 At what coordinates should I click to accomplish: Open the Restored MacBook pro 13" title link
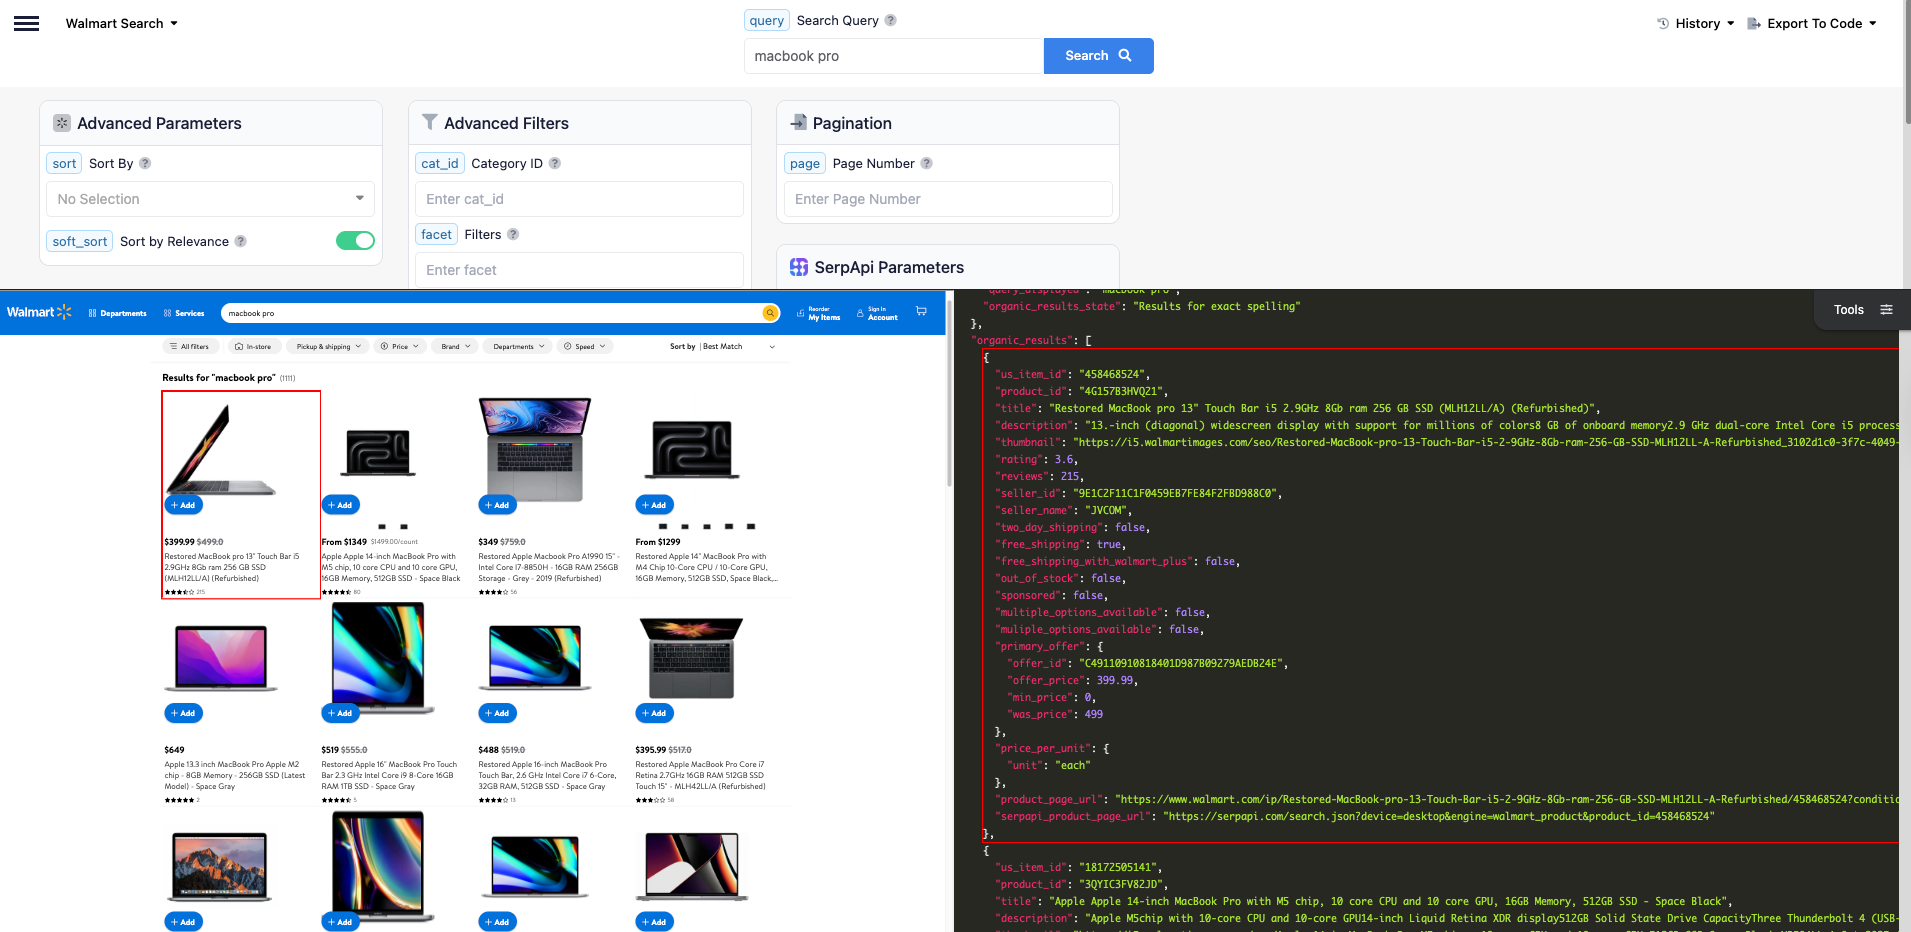232,567
